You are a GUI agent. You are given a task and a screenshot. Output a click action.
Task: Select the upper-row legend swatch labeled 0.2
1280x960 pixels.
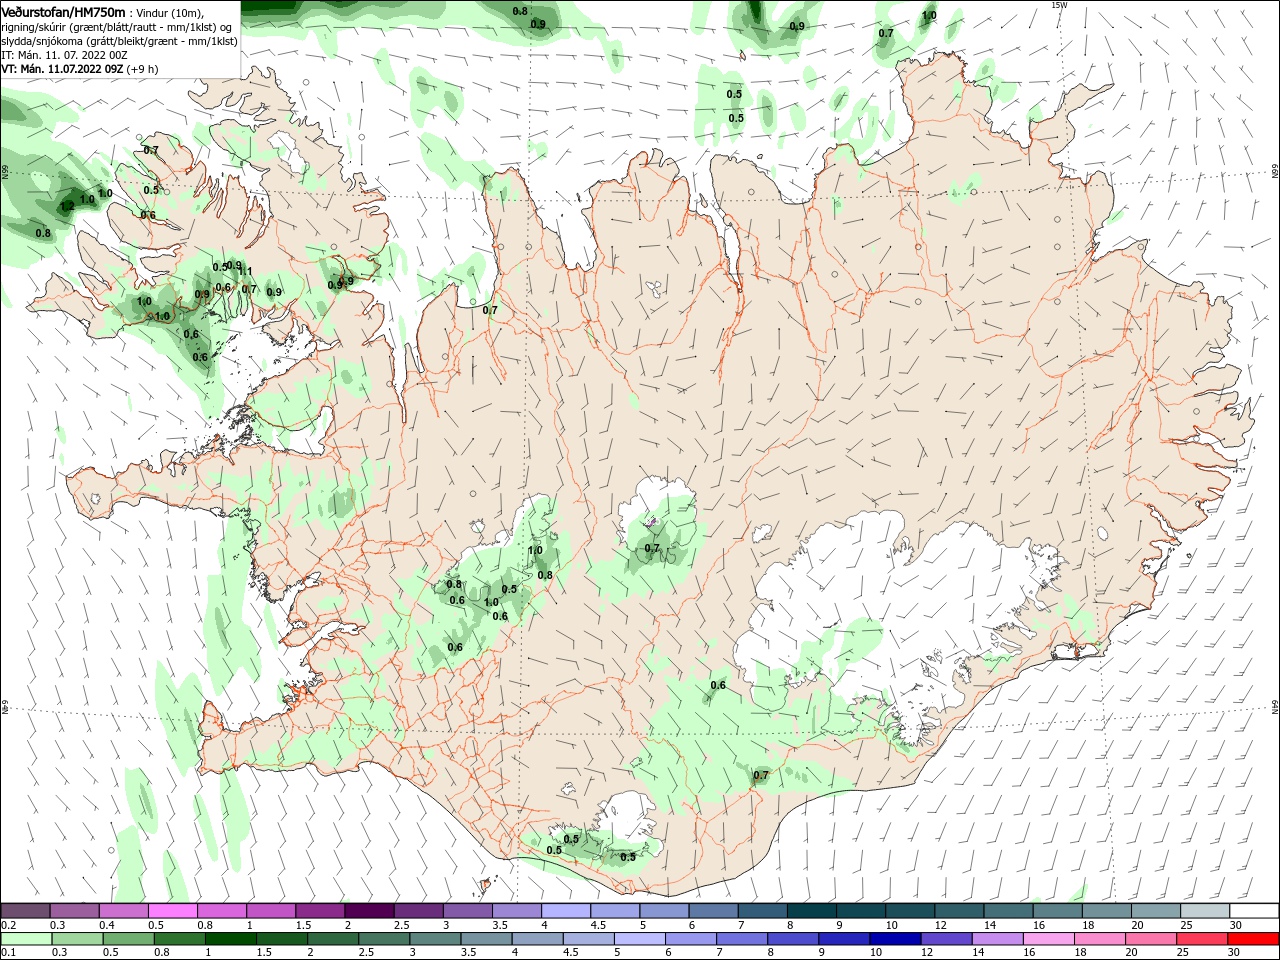click(x=25, y=911)
